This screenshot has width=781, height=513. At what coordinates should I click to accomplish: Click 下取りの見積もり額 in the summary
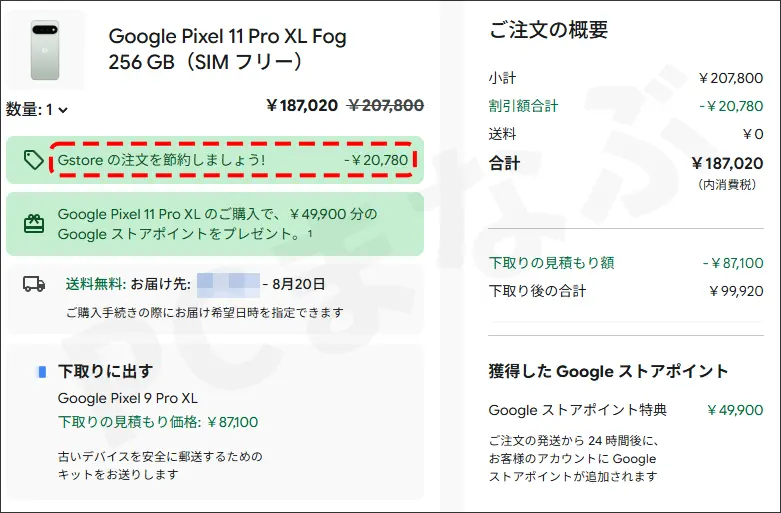click(551, 262)
